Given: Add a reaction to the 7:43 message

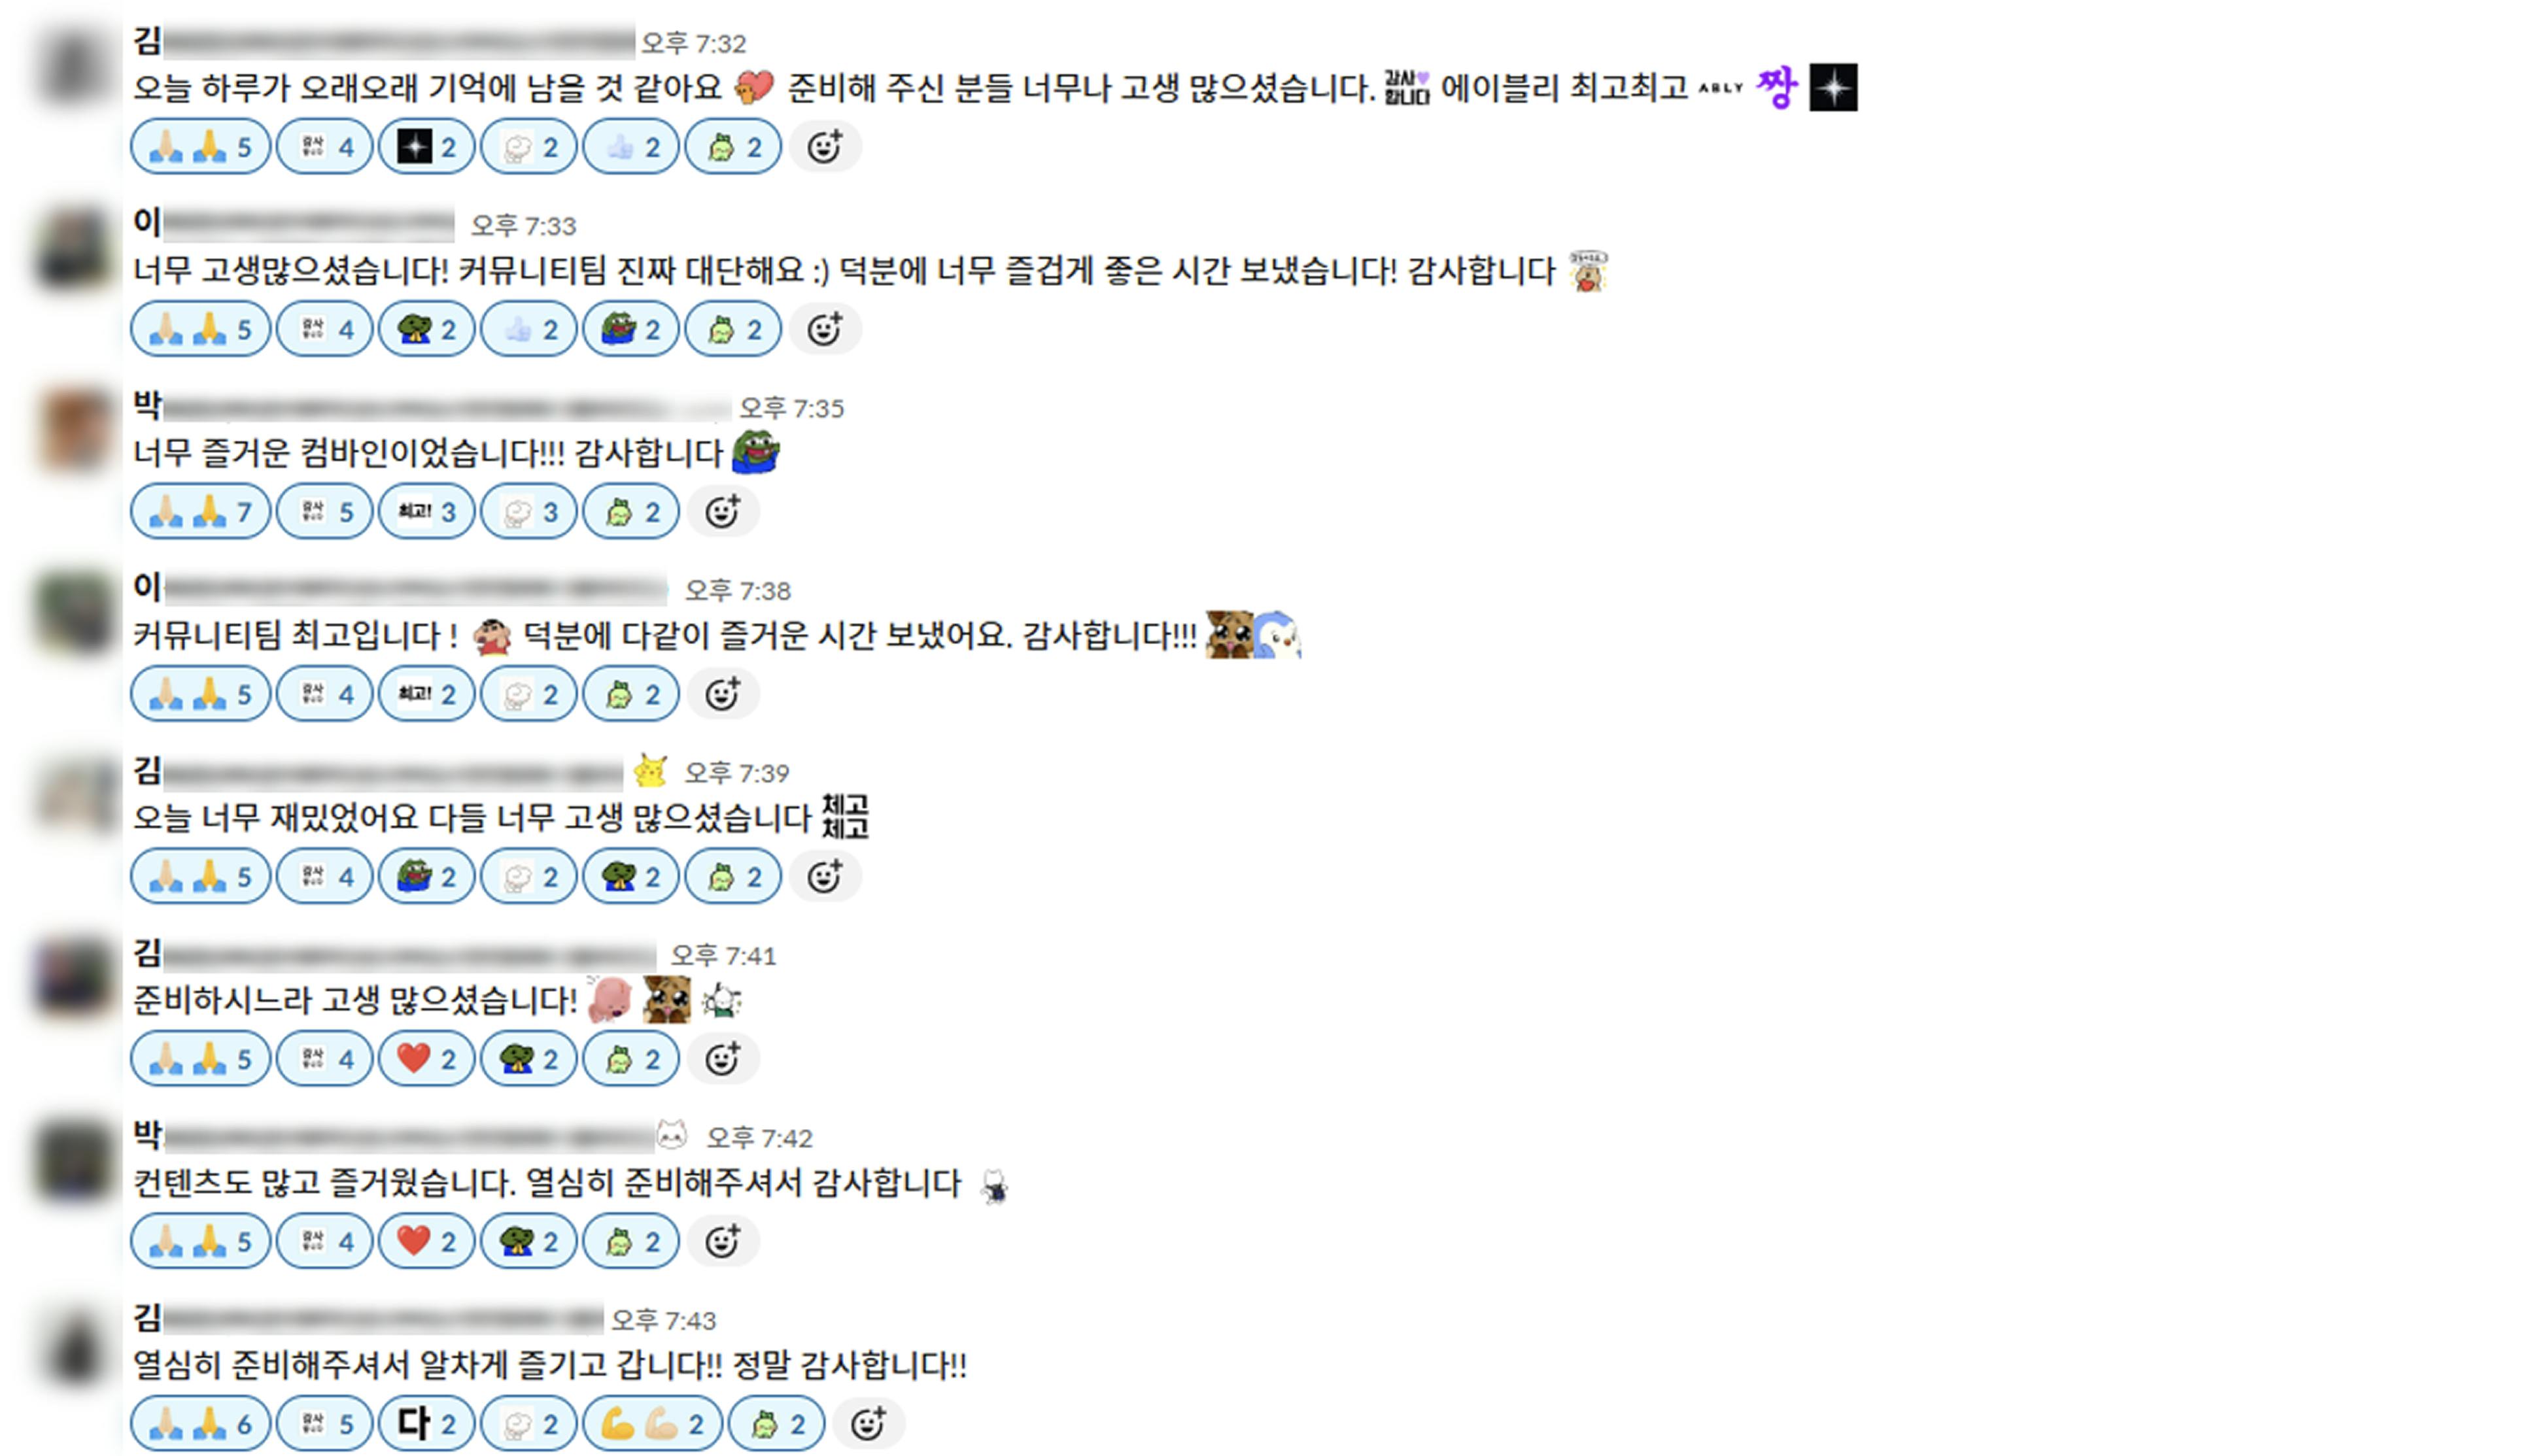Looking at the screenshot, I should (x=868, y=1423).
